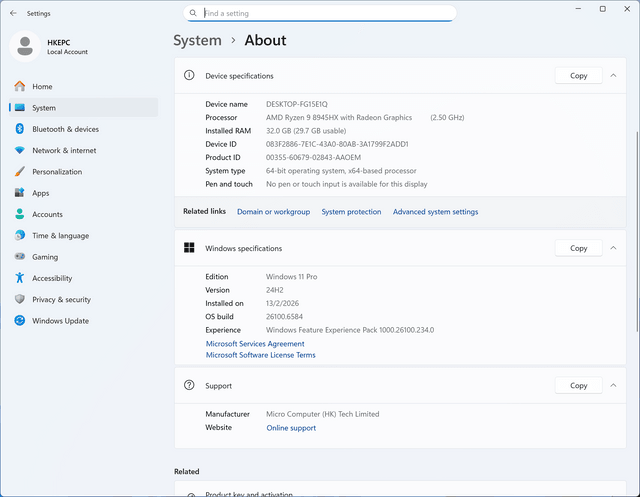This screenshot has width=640, height=497.
Task: Click the Installed RAM value 32.0 GB
Action: click(x=306, y=131)
